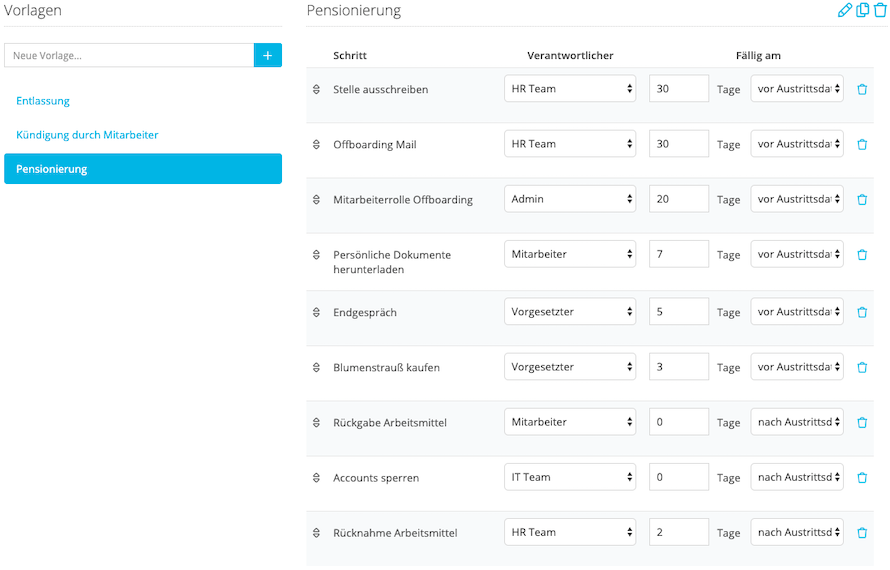The width and height of the screenshot is (890, 570).
Task: Open IT Team dropdown for Accounts sperren
Action: [x=570, y=477]
